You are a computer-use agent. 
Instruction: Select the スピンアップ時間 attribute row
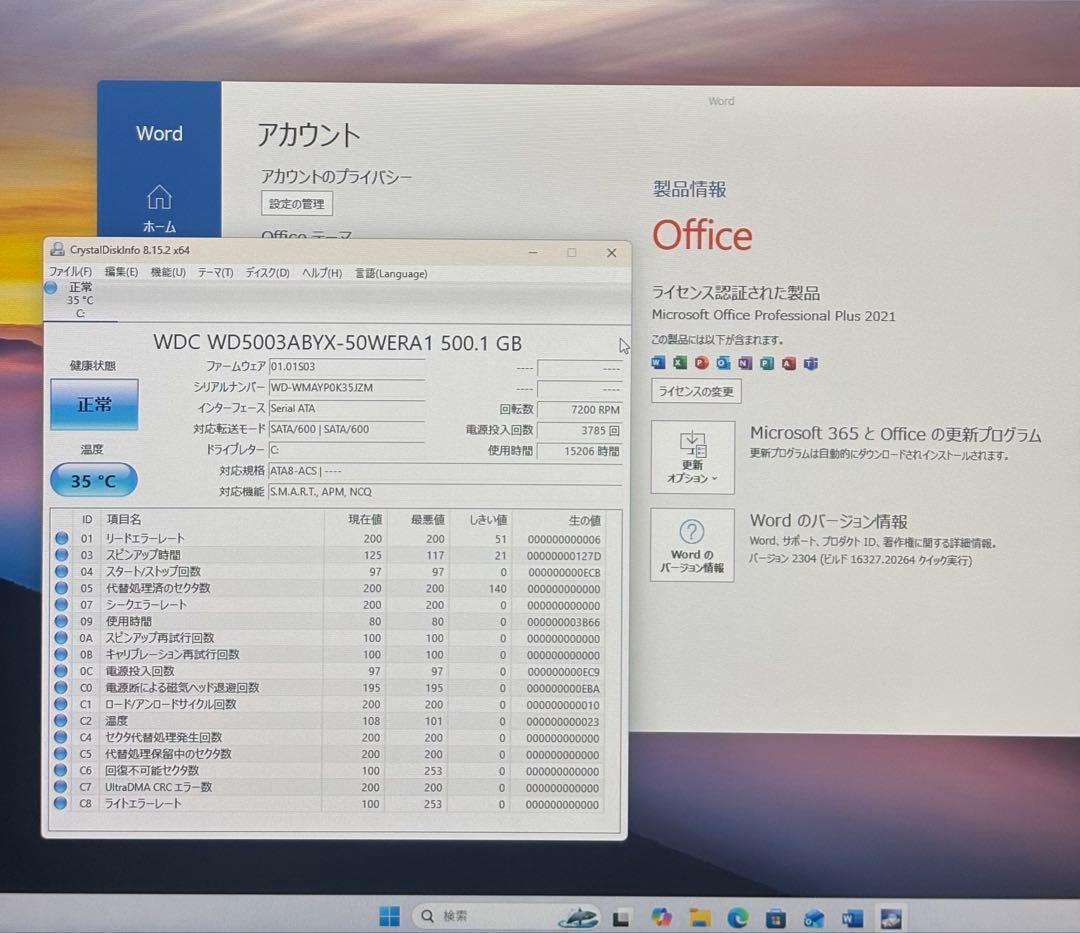coord(329,555)
